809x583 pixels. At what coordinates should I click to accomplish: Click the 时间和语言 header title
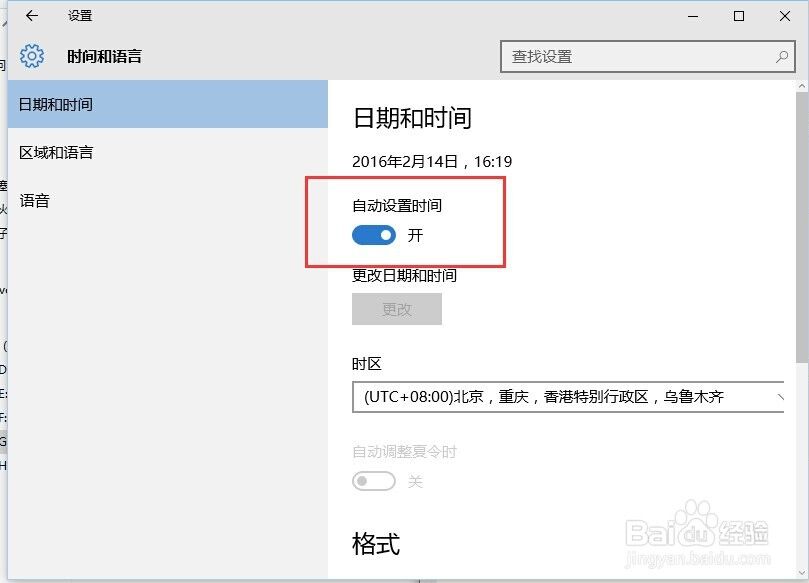104,57
